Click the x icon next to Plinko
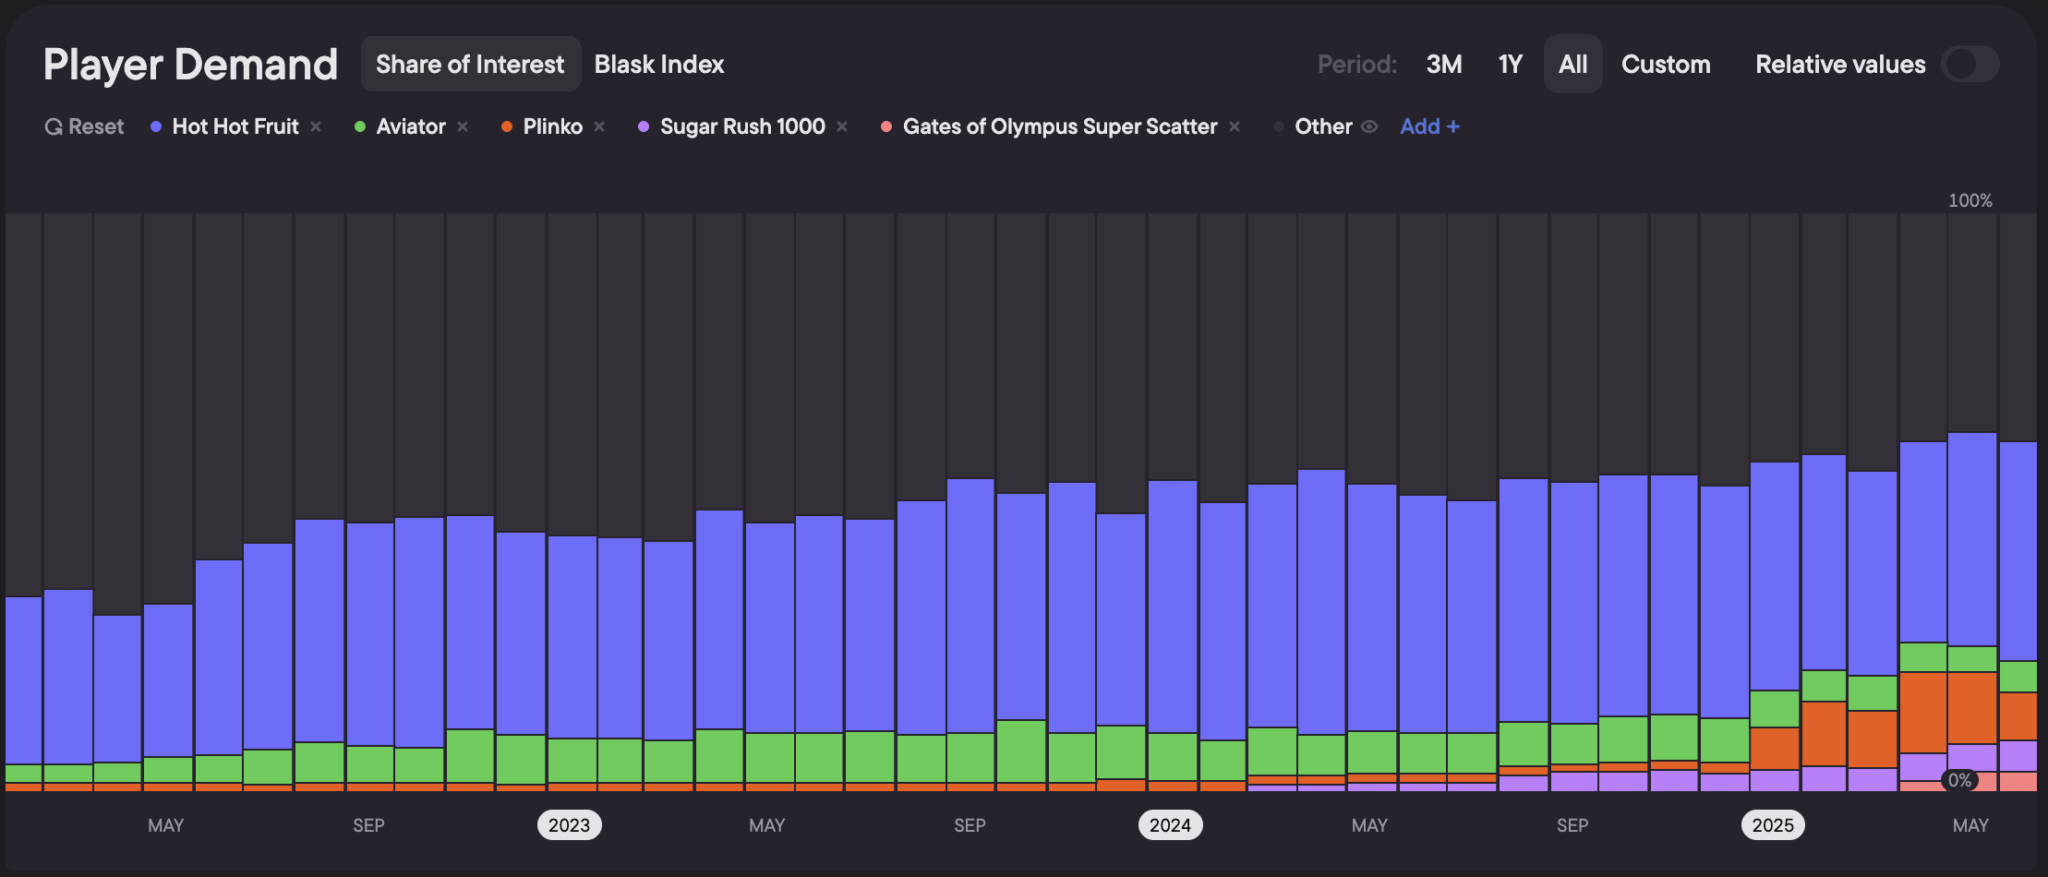The width and height of the screenshot is (2048, 877). coord(599,127)
